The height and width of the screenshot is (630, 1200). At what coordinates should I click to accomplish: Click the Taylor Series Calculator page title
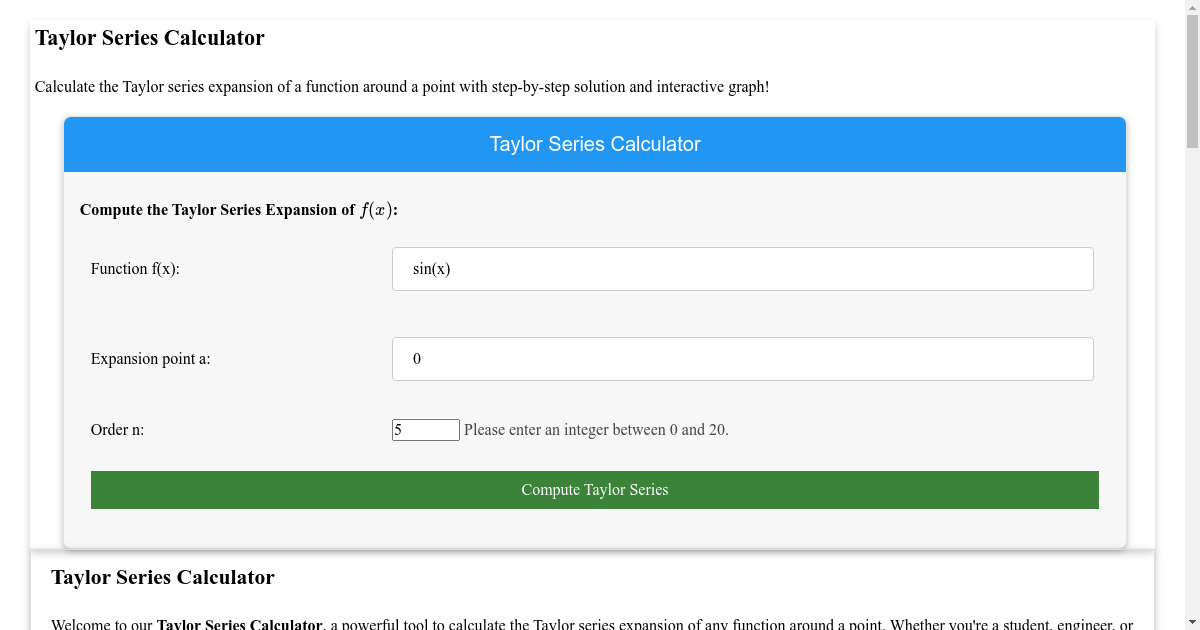pos(149,38)
